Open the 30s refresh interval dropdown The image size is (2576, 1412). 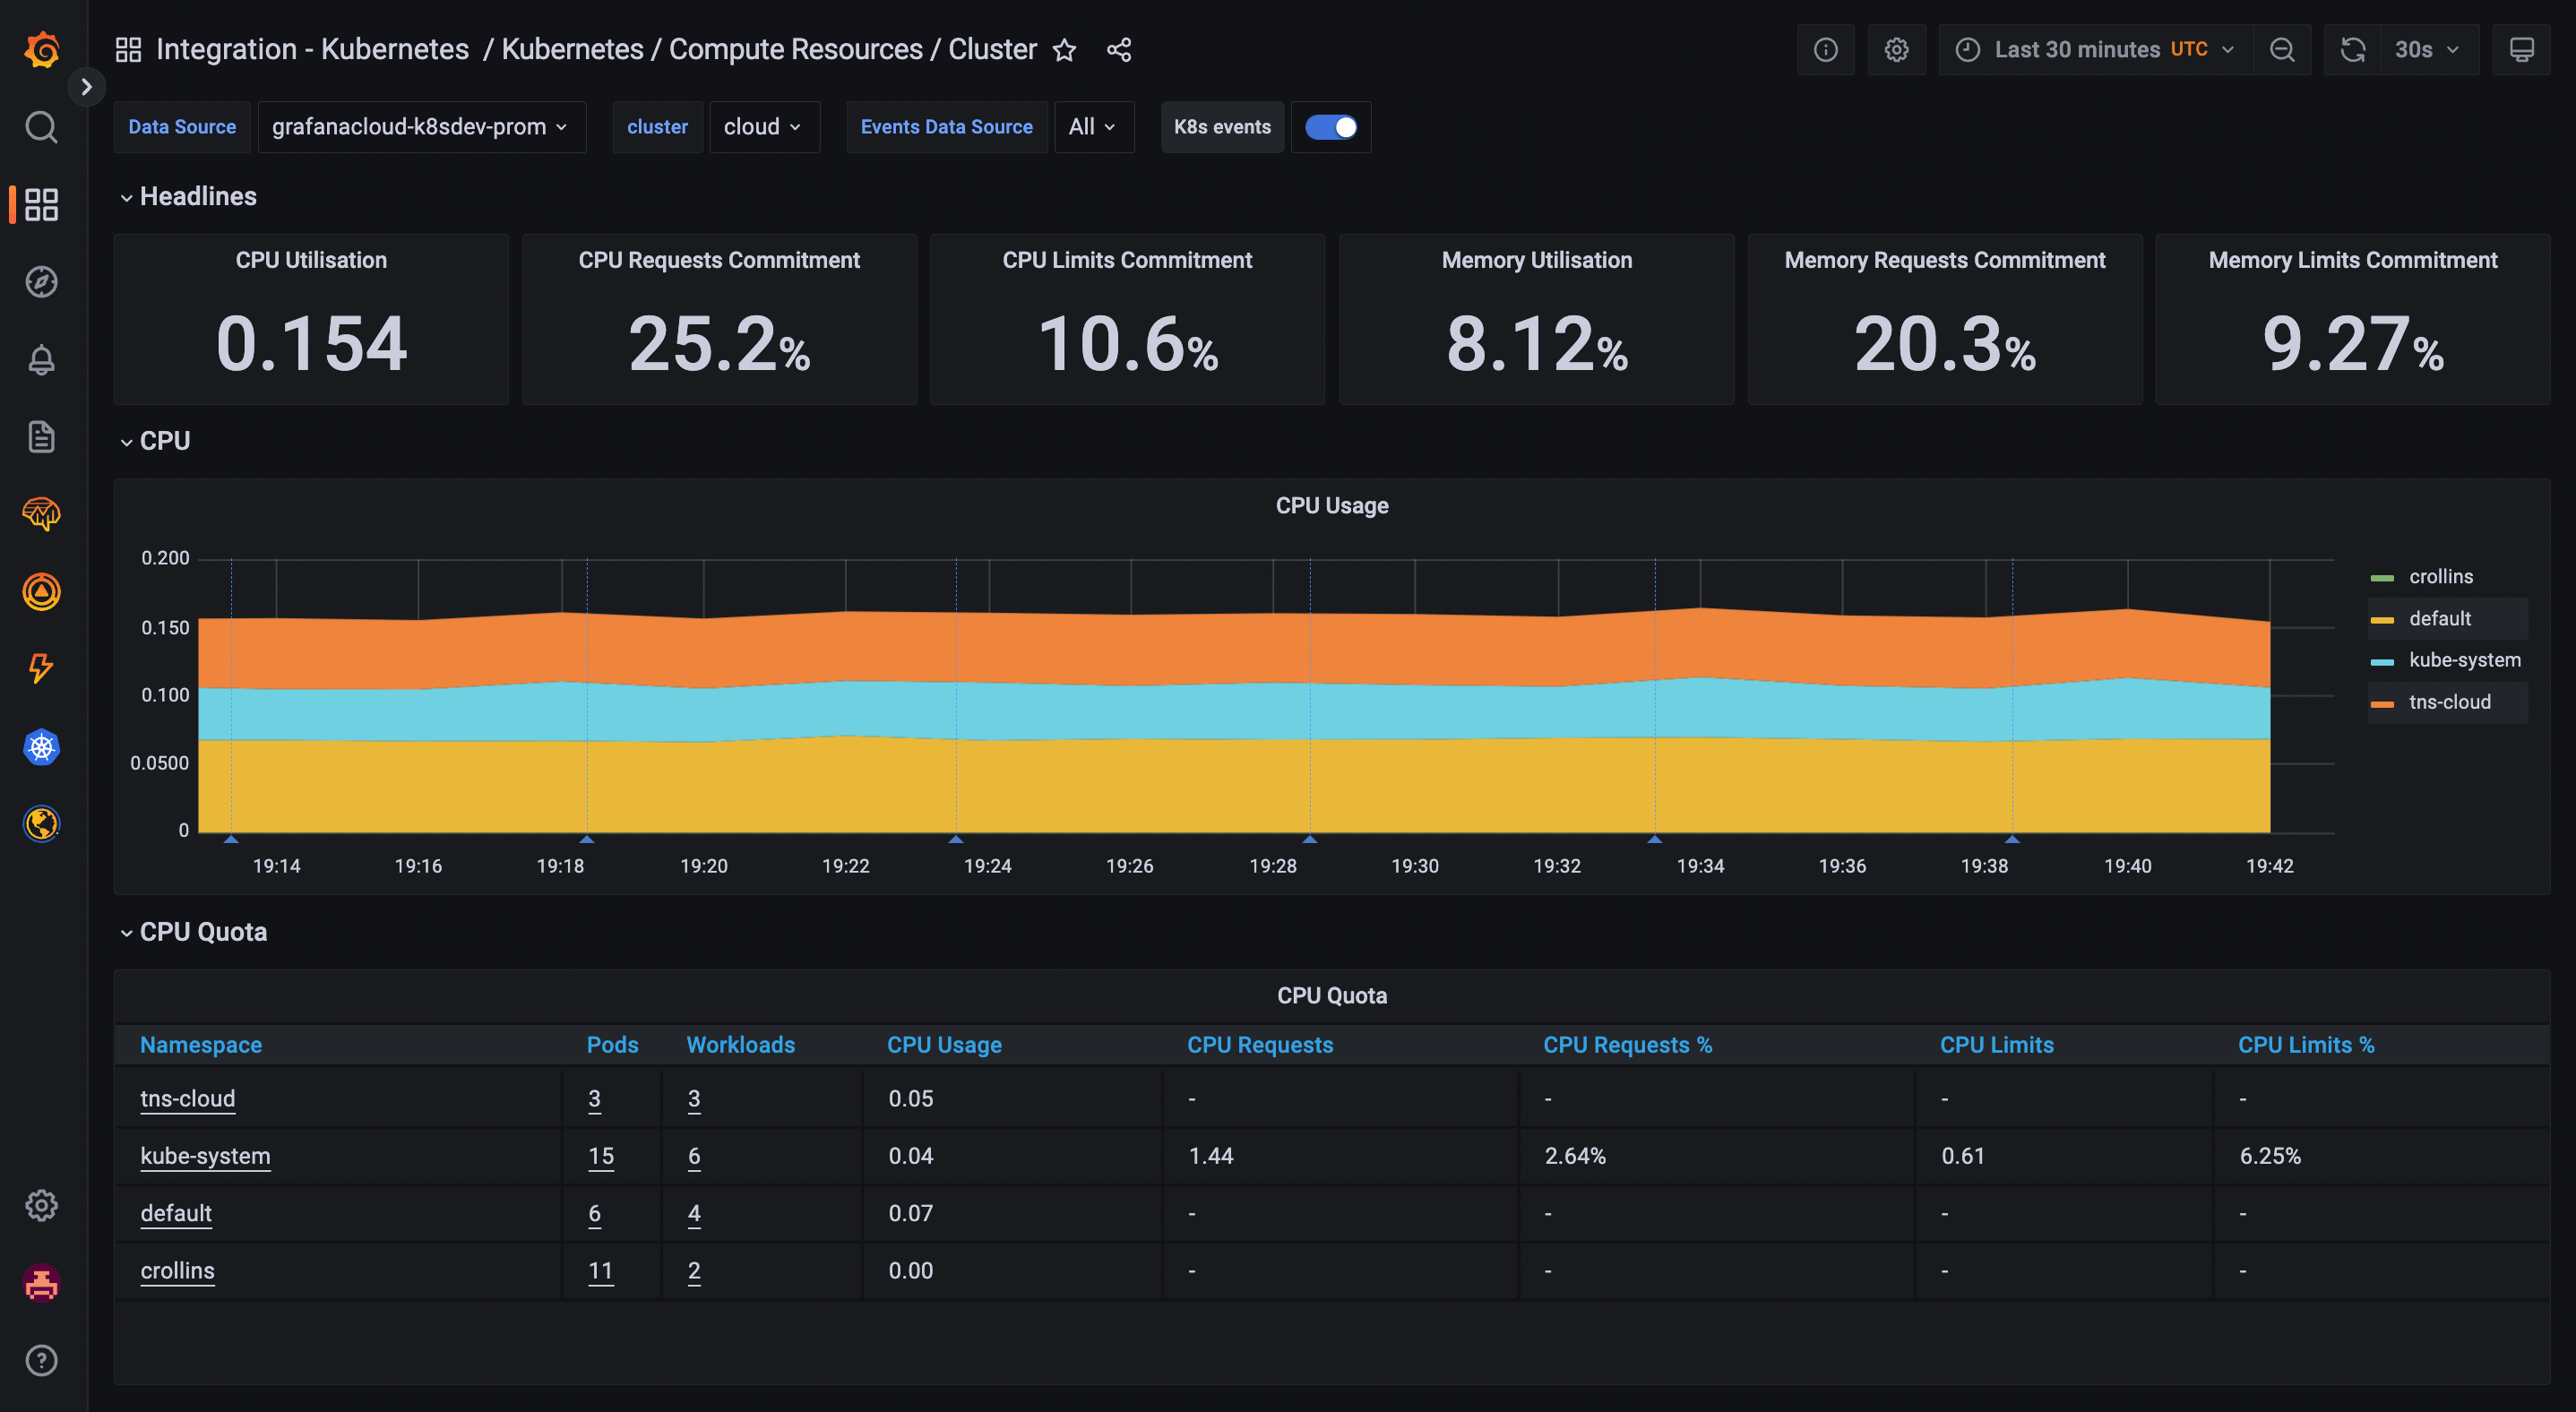point(2428,50)
